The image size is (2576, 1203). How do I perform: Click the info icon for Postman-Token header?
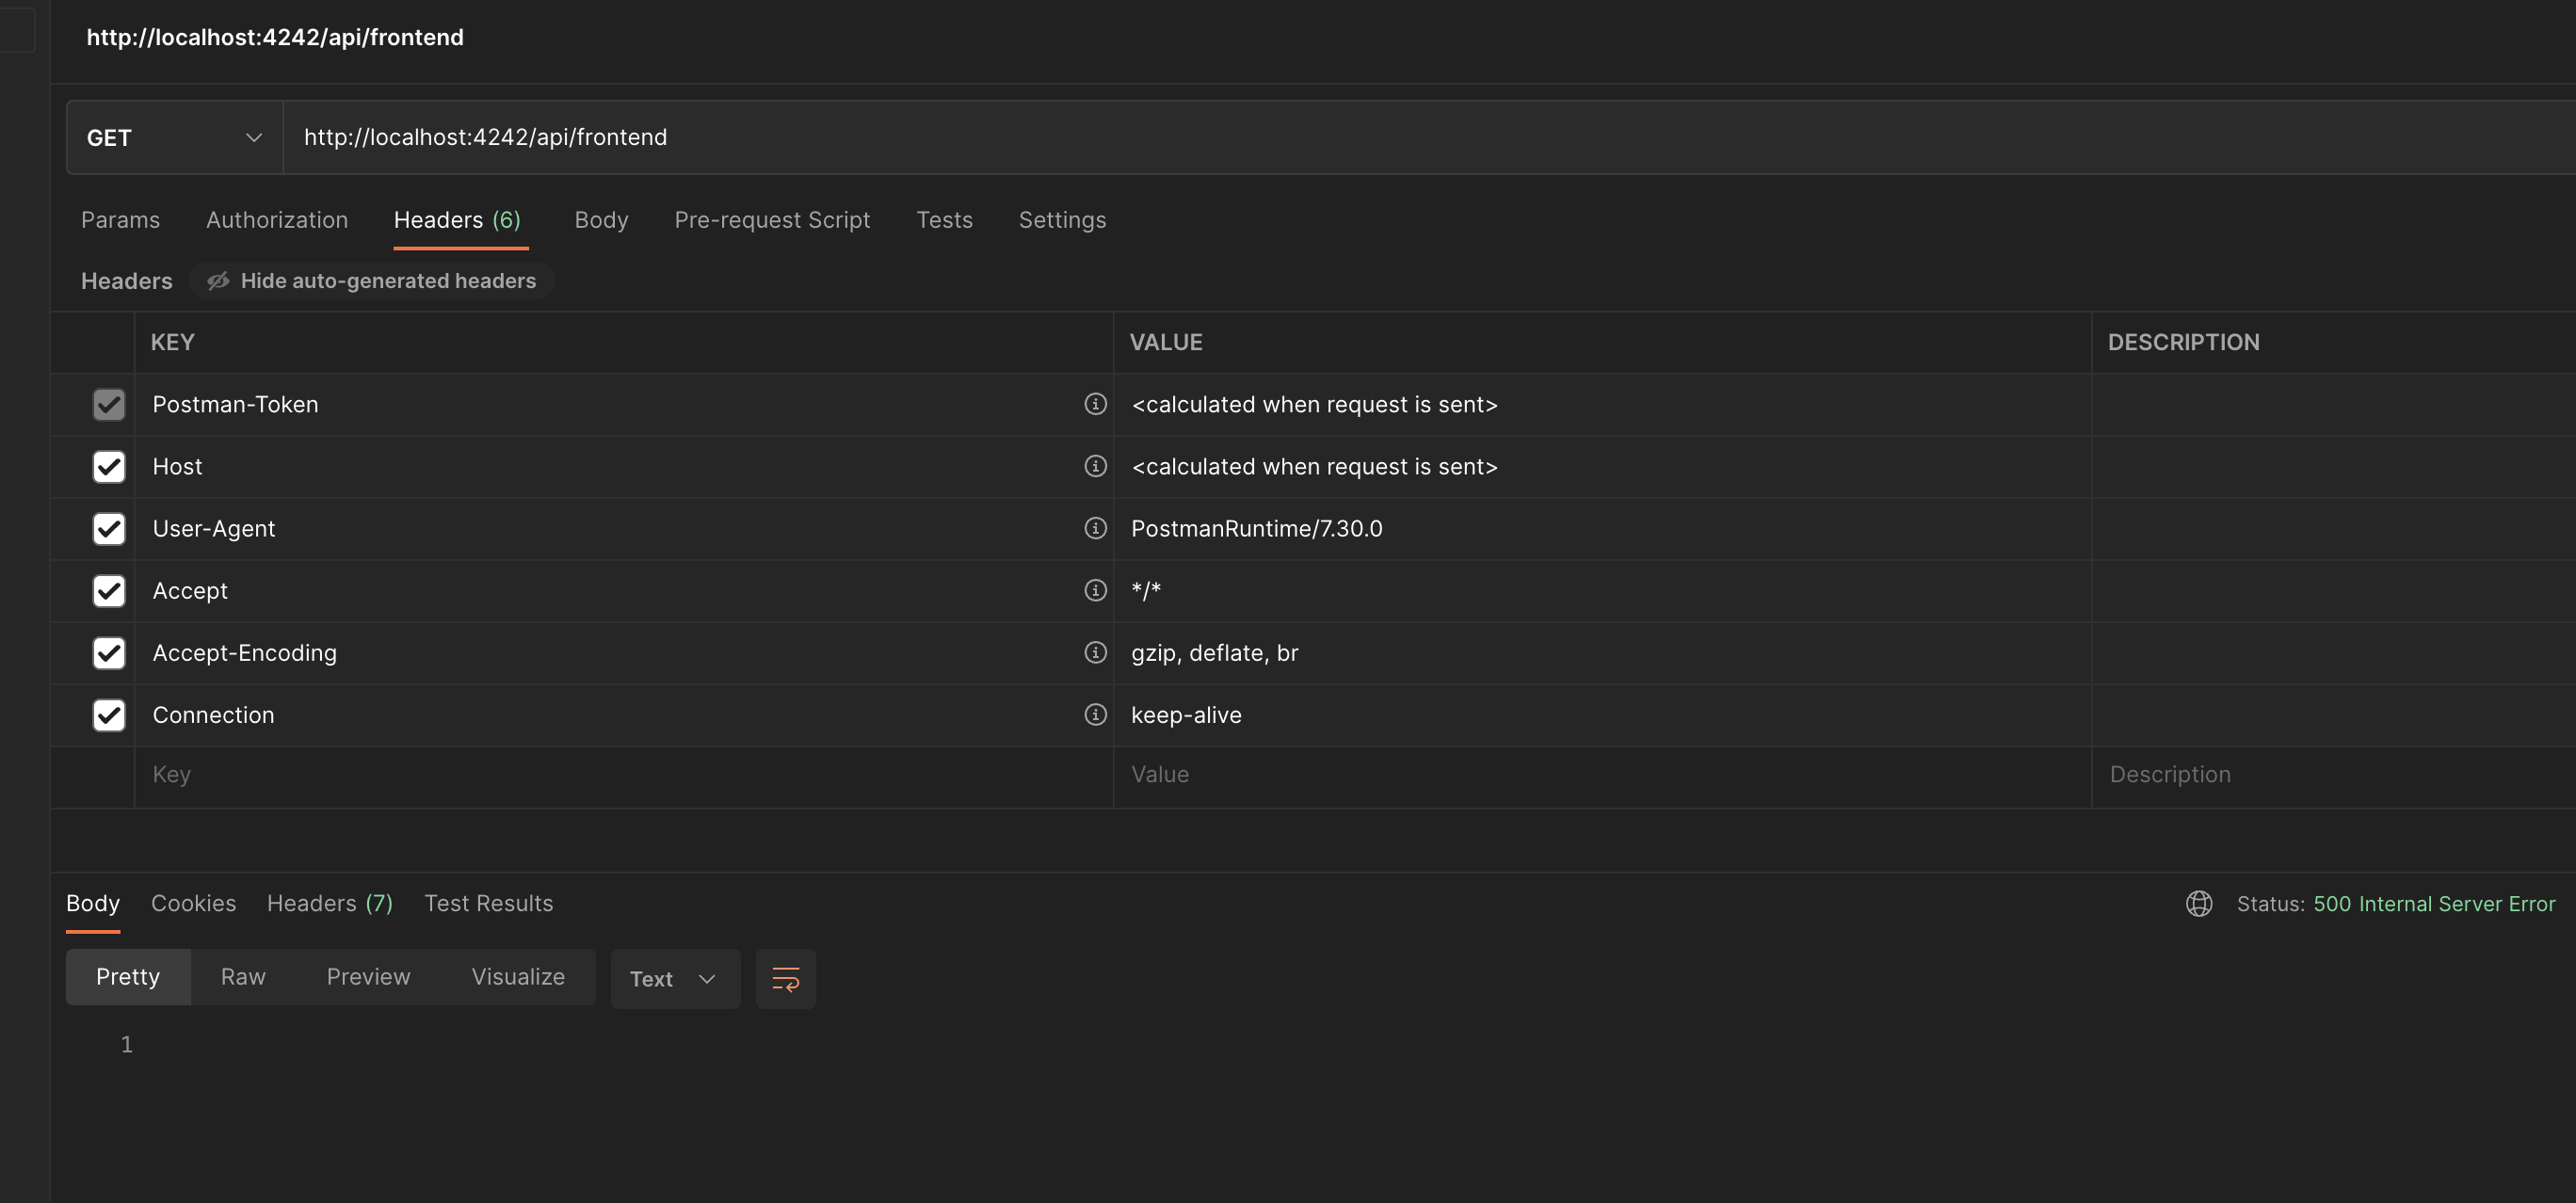[1095, 404]
